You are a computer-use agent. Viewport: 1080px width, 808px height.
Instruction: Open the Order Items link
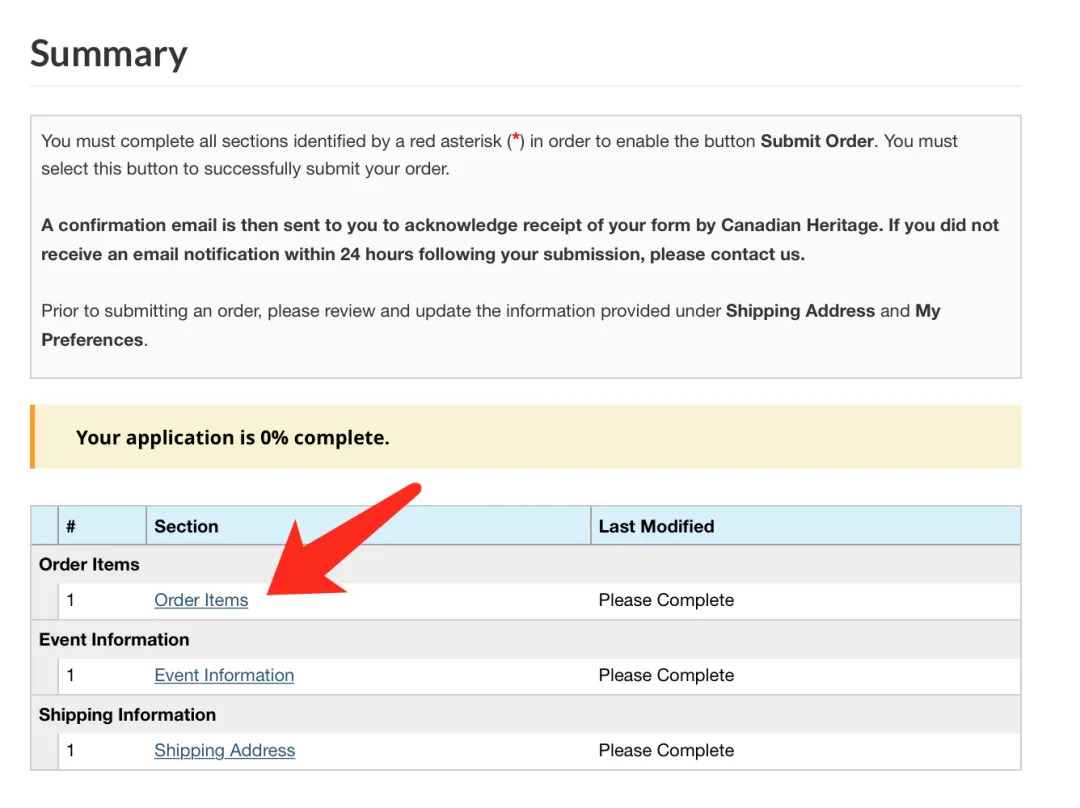click(x=201, y=600)
